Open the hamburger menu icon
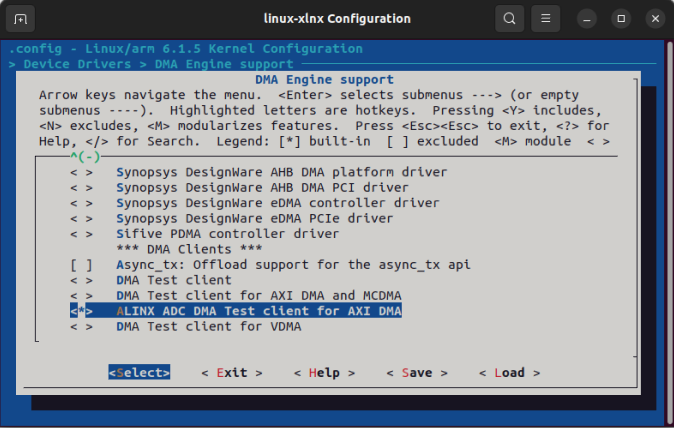The height and width of the screenshot is (428, 674). coord(545,18)
